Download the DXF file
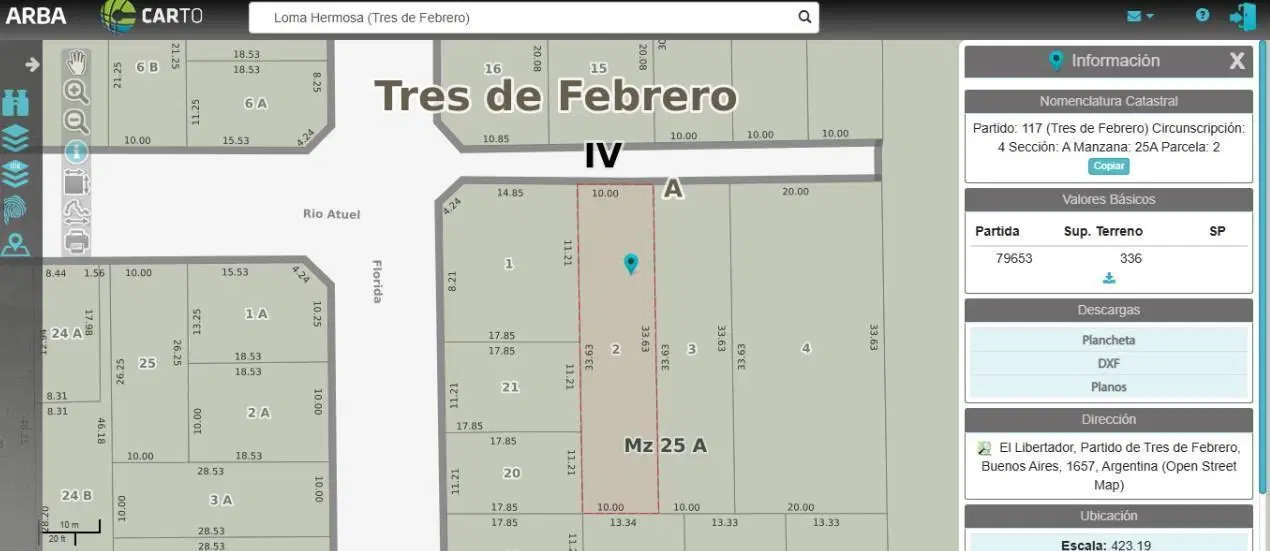Image resolution: width=1270 pixels, height=551 pixels. coord(1108,363)
